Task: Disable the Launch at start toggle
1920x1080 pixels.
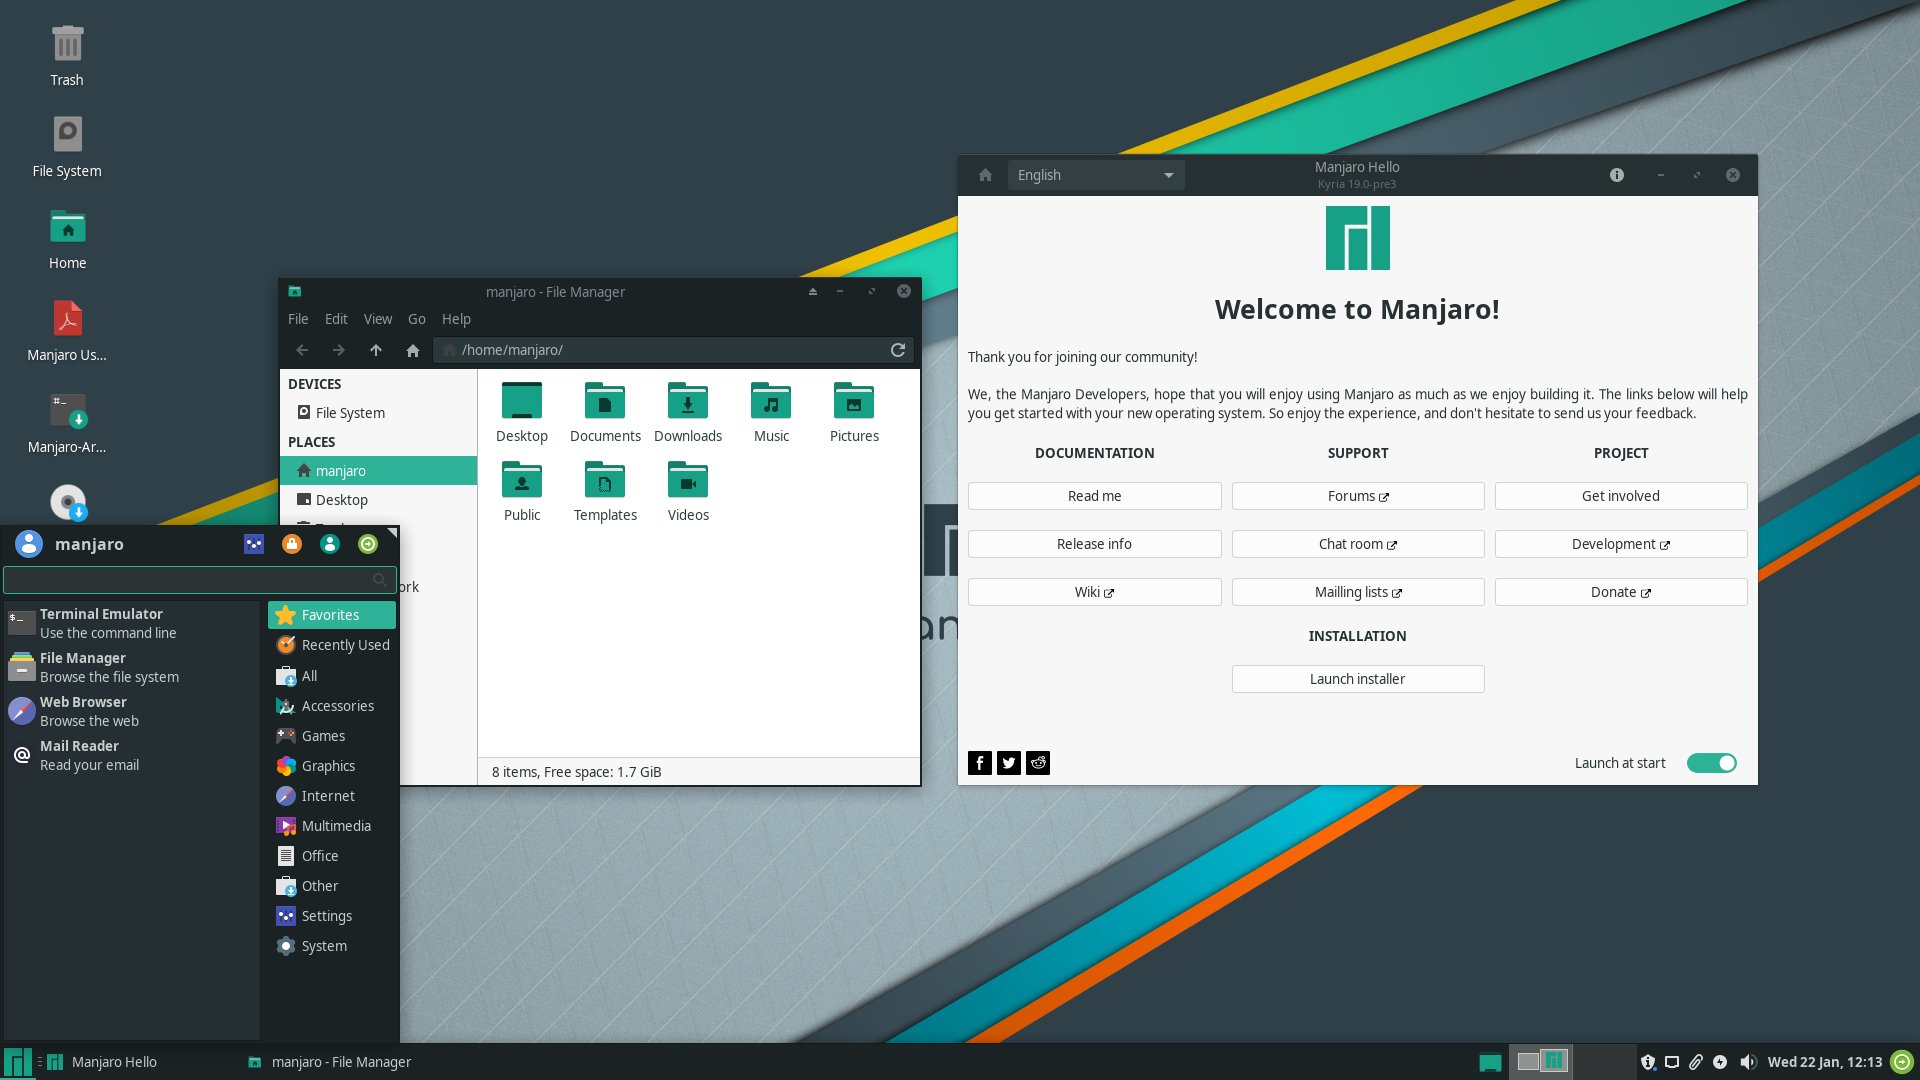Action: pyautogui.click(x=1711, y=762)
